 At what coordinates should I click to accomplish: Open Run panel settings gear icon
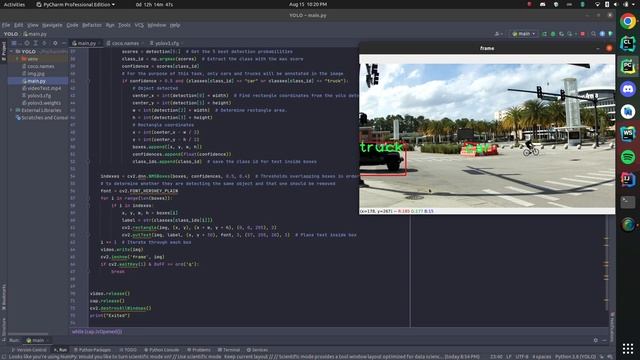pos(596,340)
